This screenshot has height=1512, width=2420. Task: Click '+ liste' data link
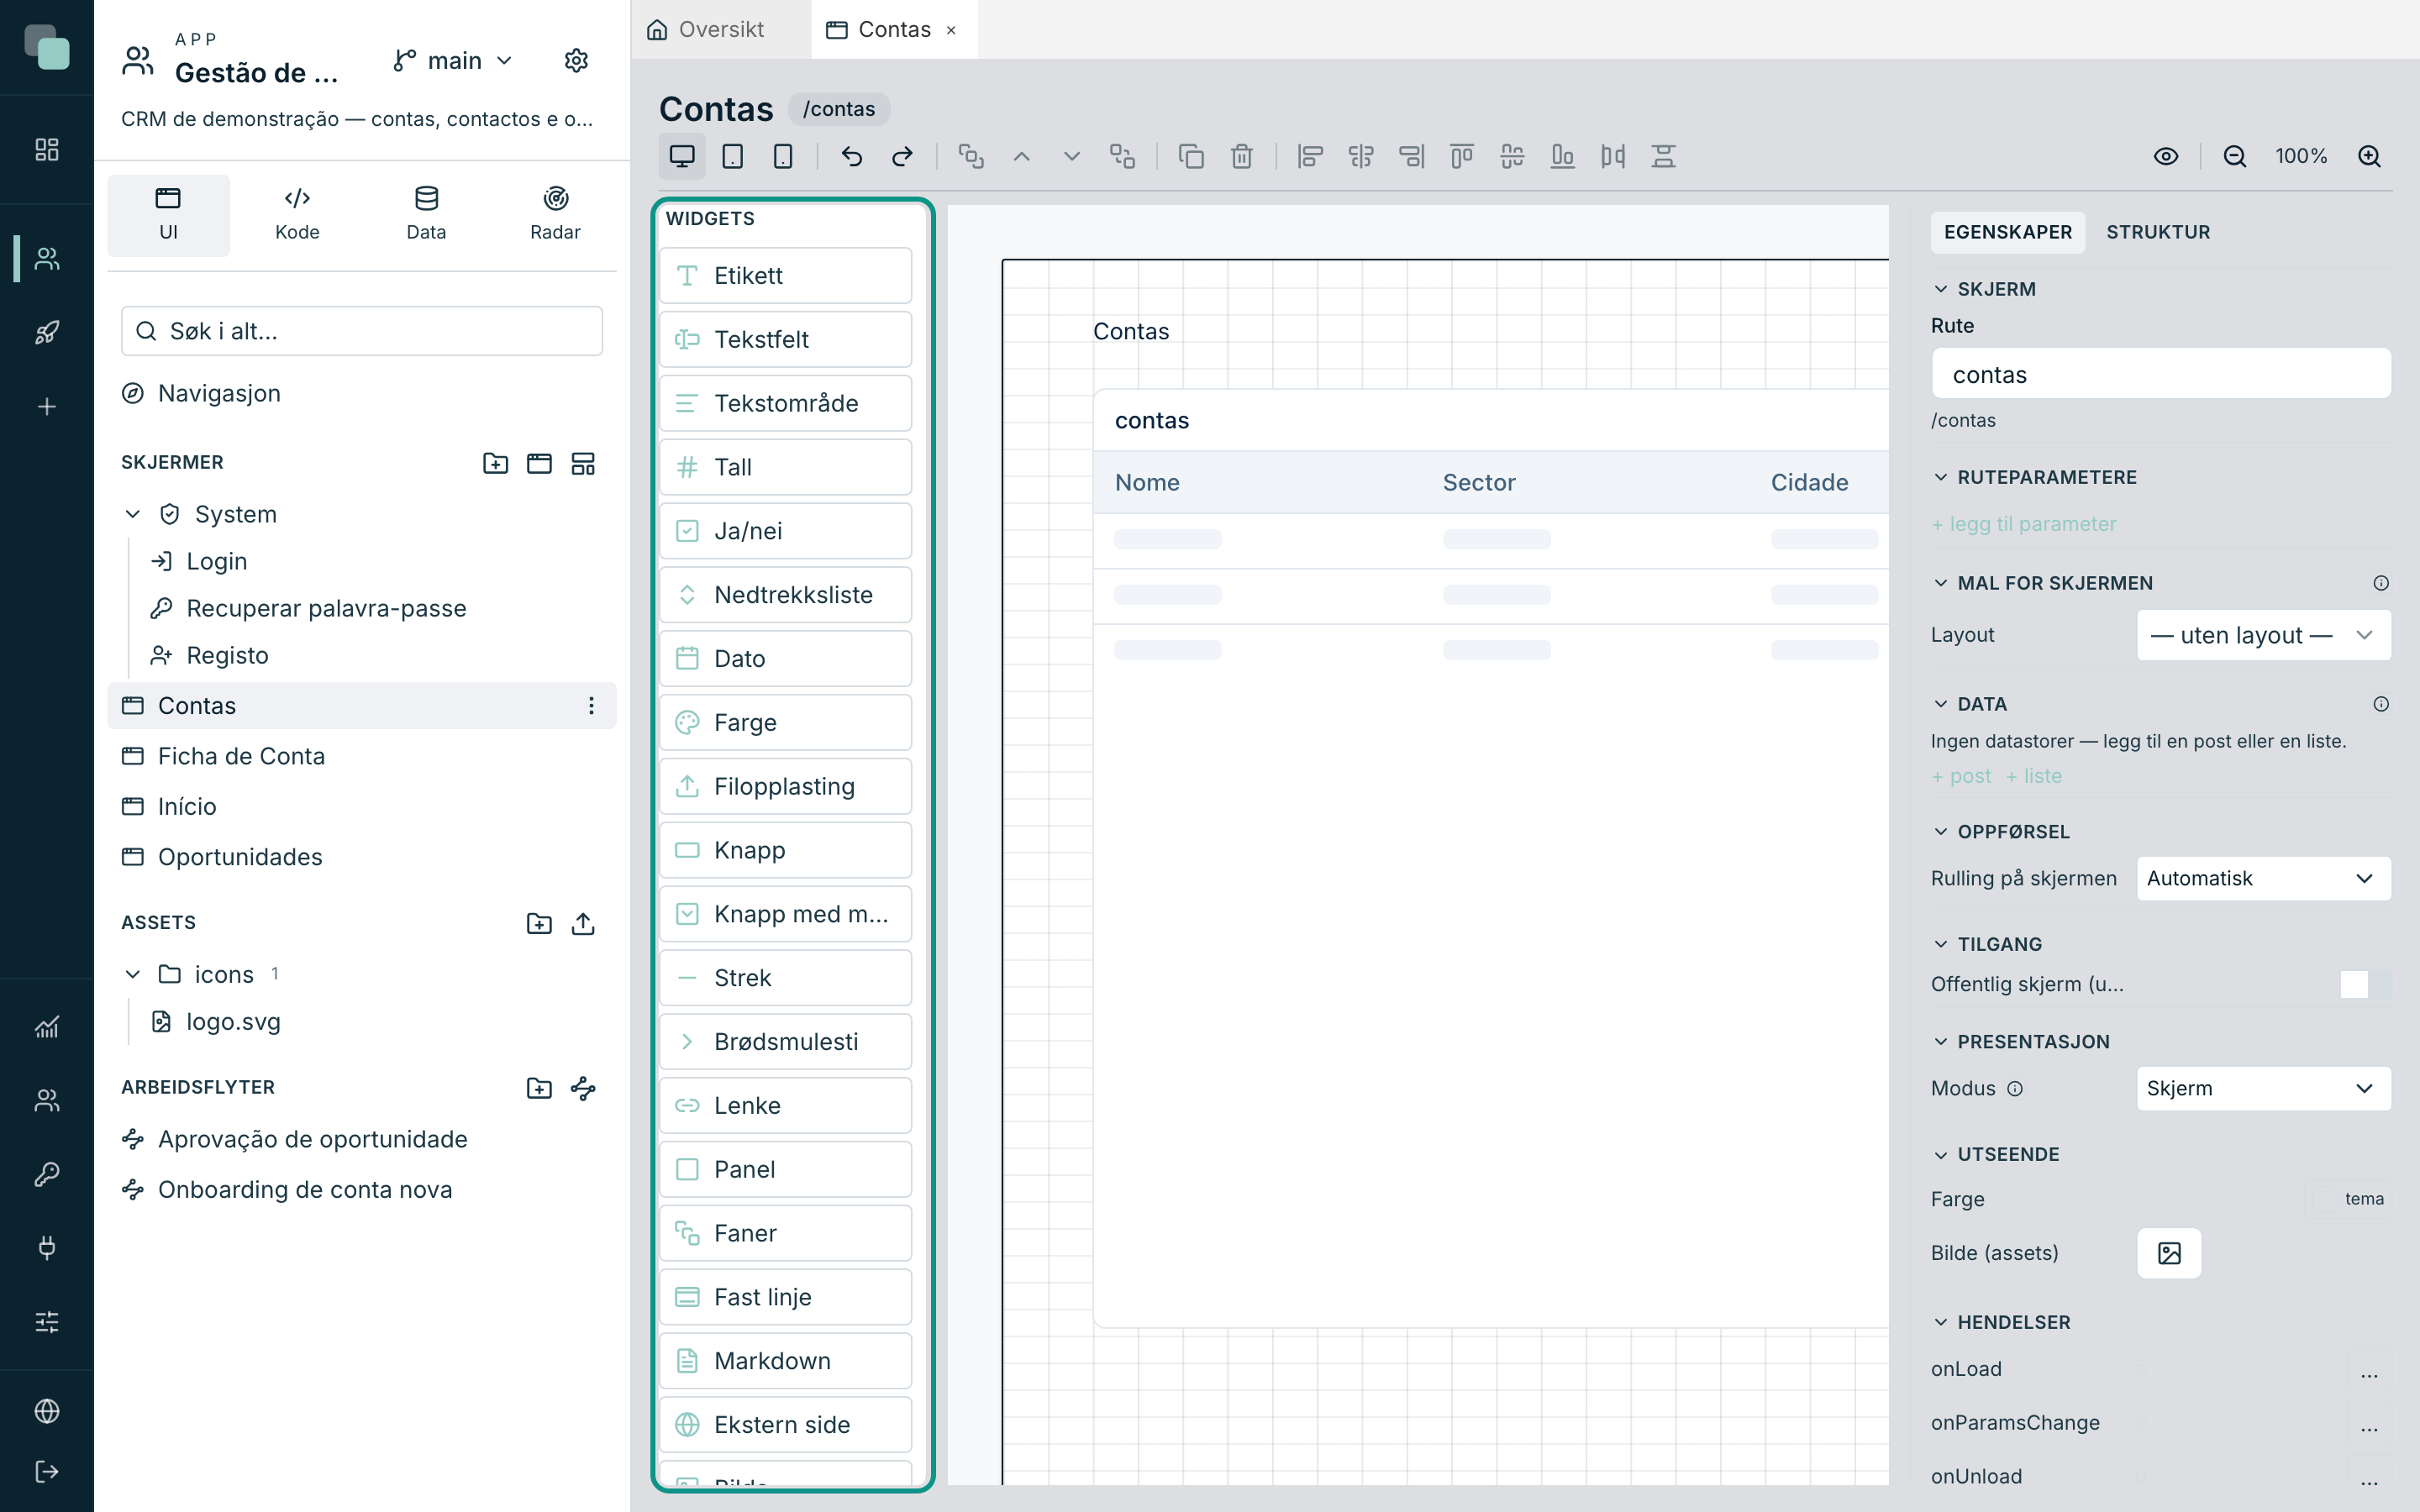tap(2034, 776)
